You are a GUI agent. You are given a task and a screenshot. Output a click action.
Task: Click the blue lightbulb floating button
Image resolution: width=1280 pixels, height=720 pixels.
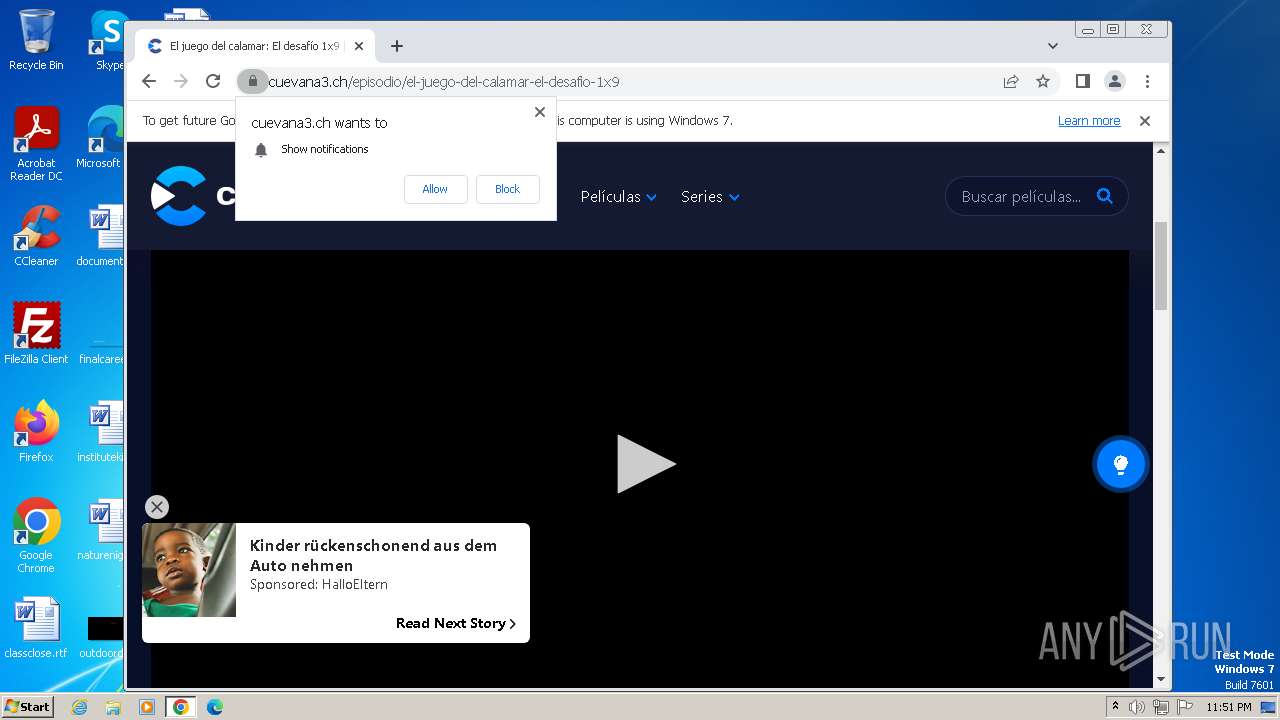coord(1120,464)
